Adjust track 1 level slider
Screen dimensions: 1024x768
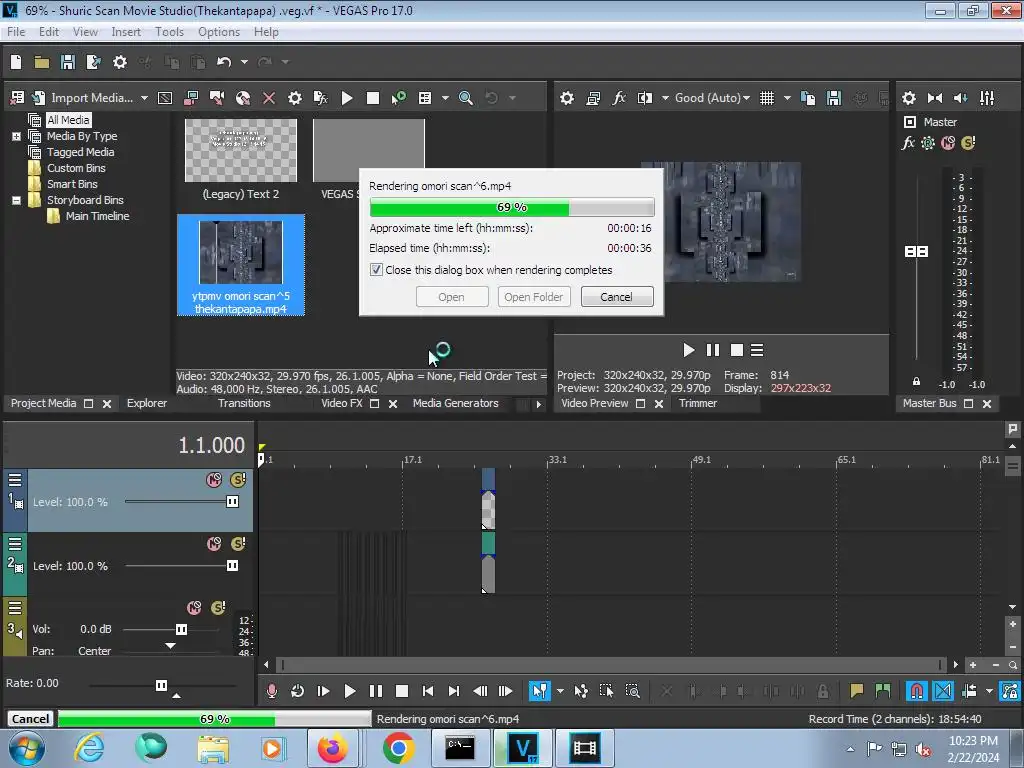coord(232,502)
